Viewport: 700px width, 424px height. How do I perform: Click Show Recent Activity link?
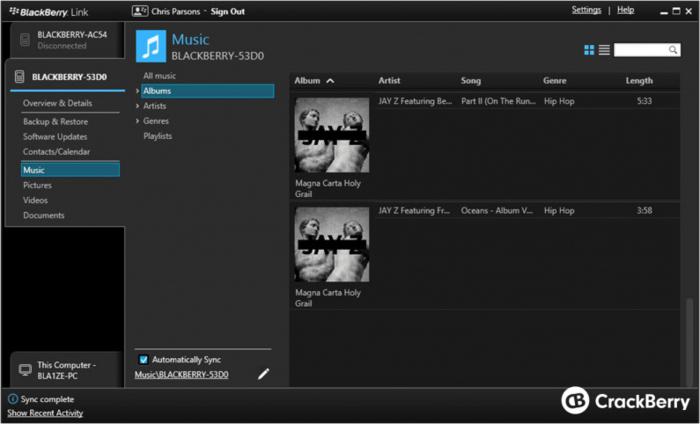(x=45, y=413)
